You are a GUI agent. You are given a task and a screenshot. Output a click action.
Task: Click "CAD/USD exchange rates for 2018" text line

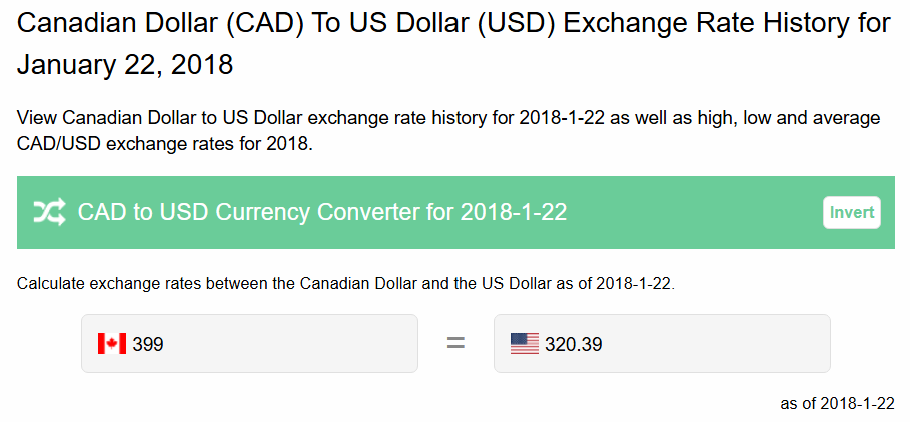(x=165, y=143)
